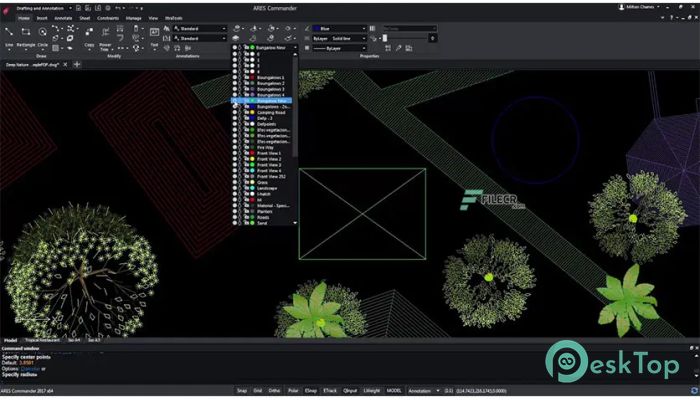The width and height of the screenshot is (700, 400).
Task: Select the Circle tool
Action: [x=42, y=32]
